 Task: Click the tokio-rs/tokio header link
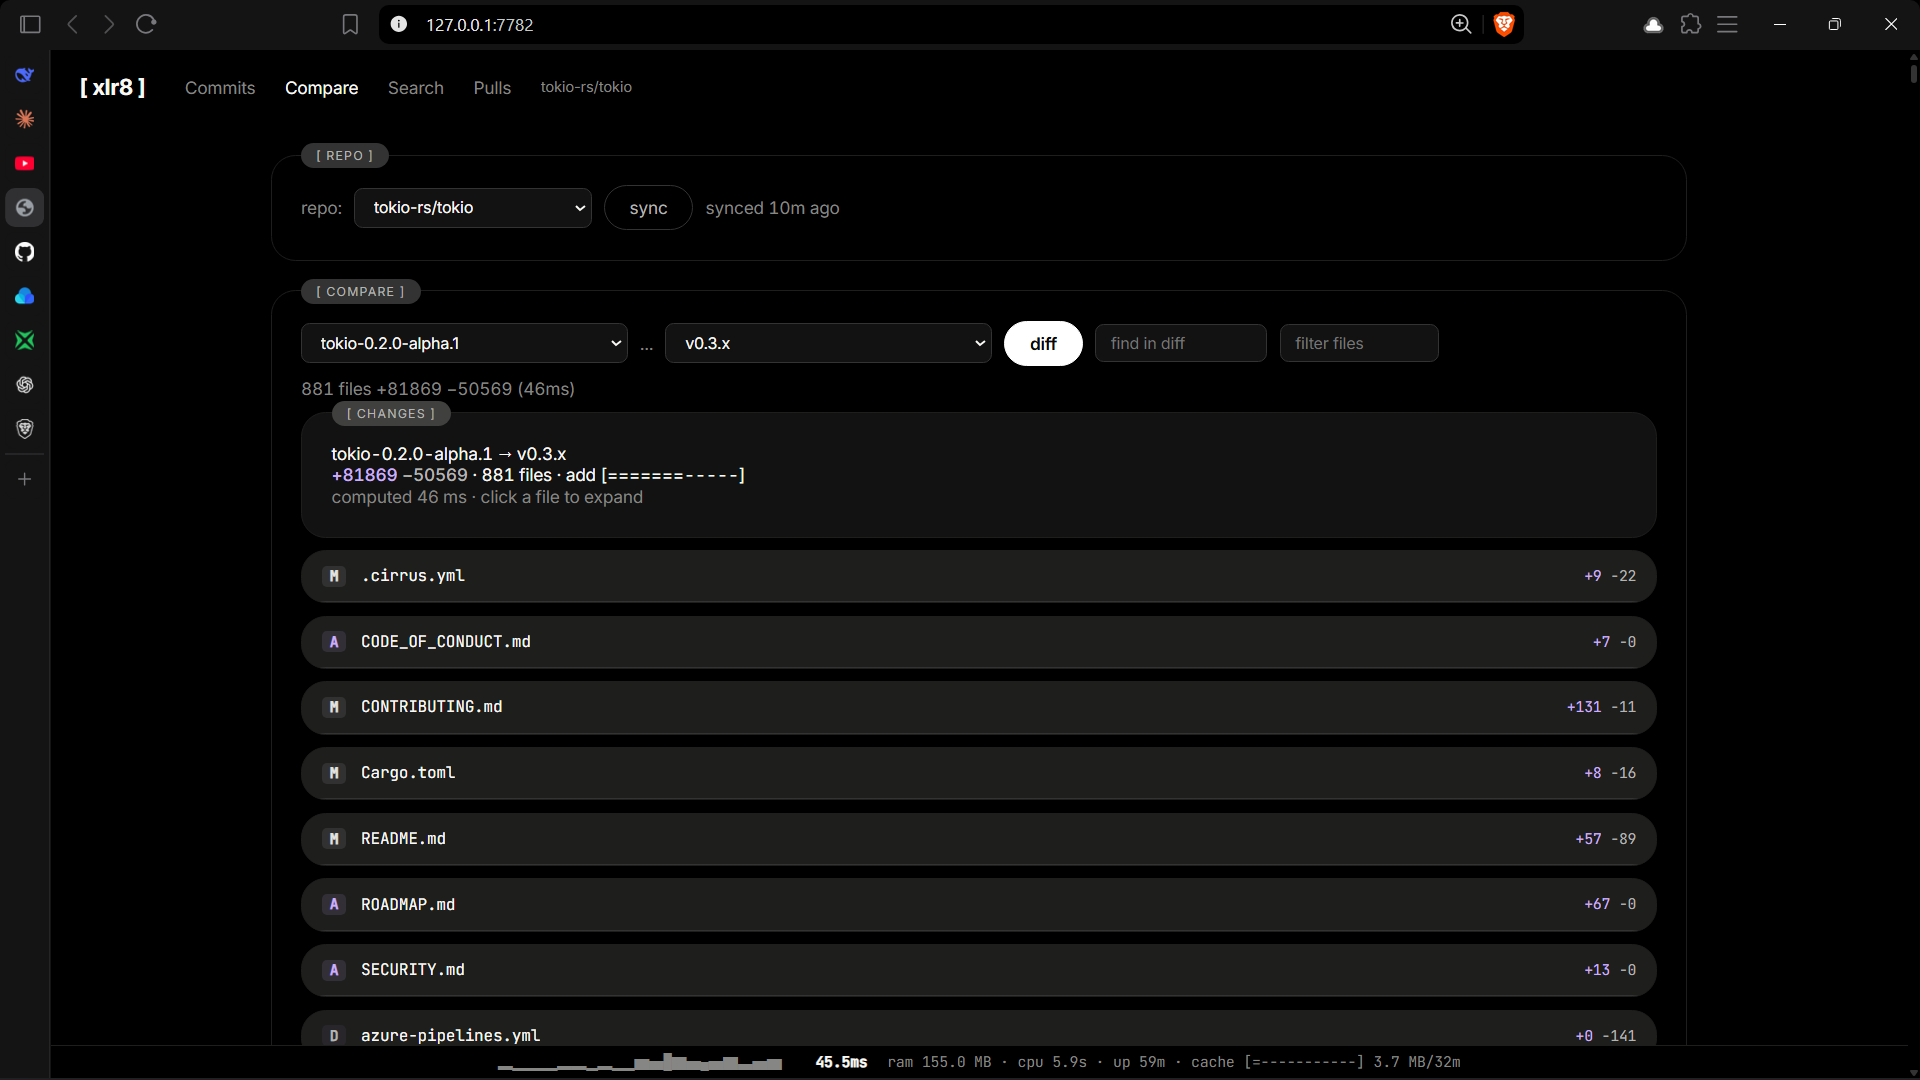tap(586, 87)
